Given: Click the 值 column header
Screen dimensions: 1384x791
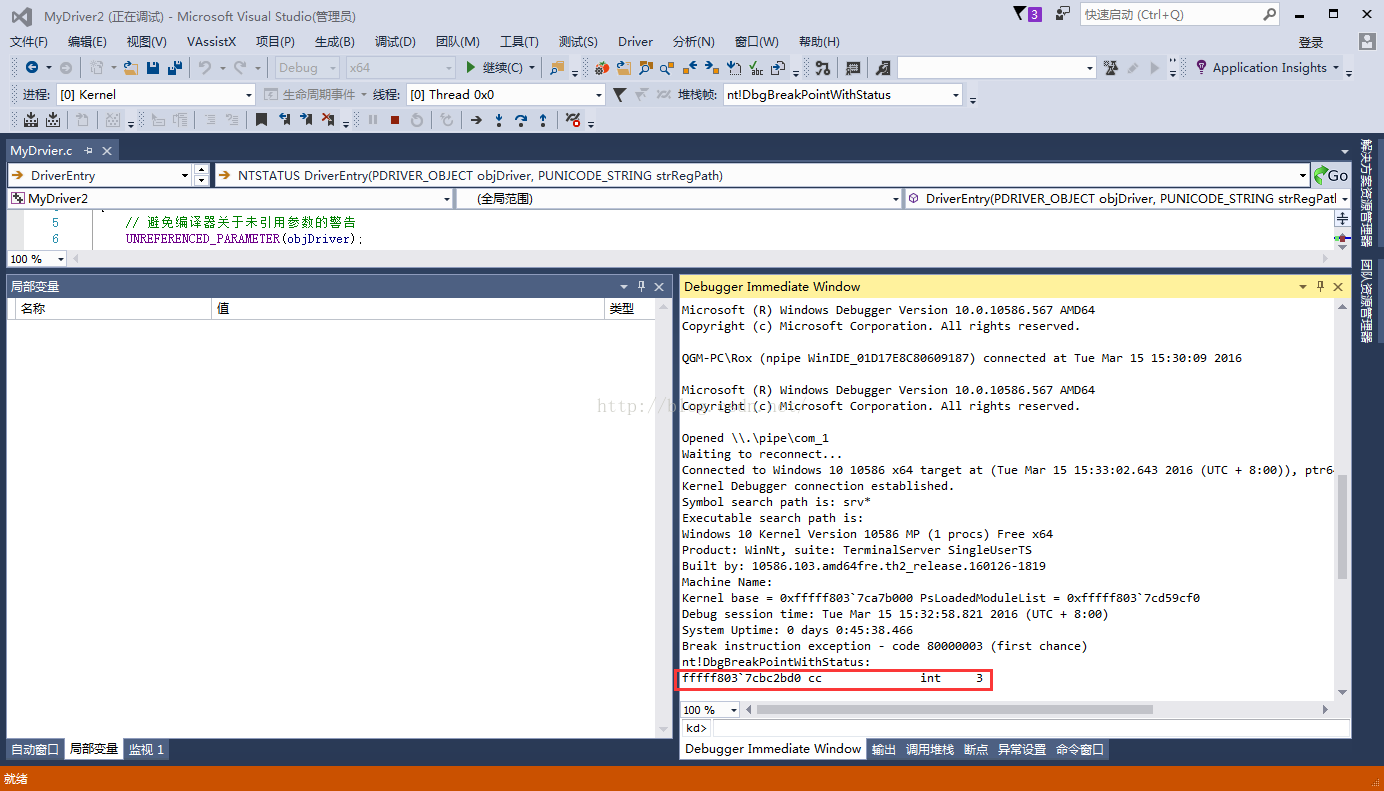Looking at the screenshot, I should coord(408,309).
